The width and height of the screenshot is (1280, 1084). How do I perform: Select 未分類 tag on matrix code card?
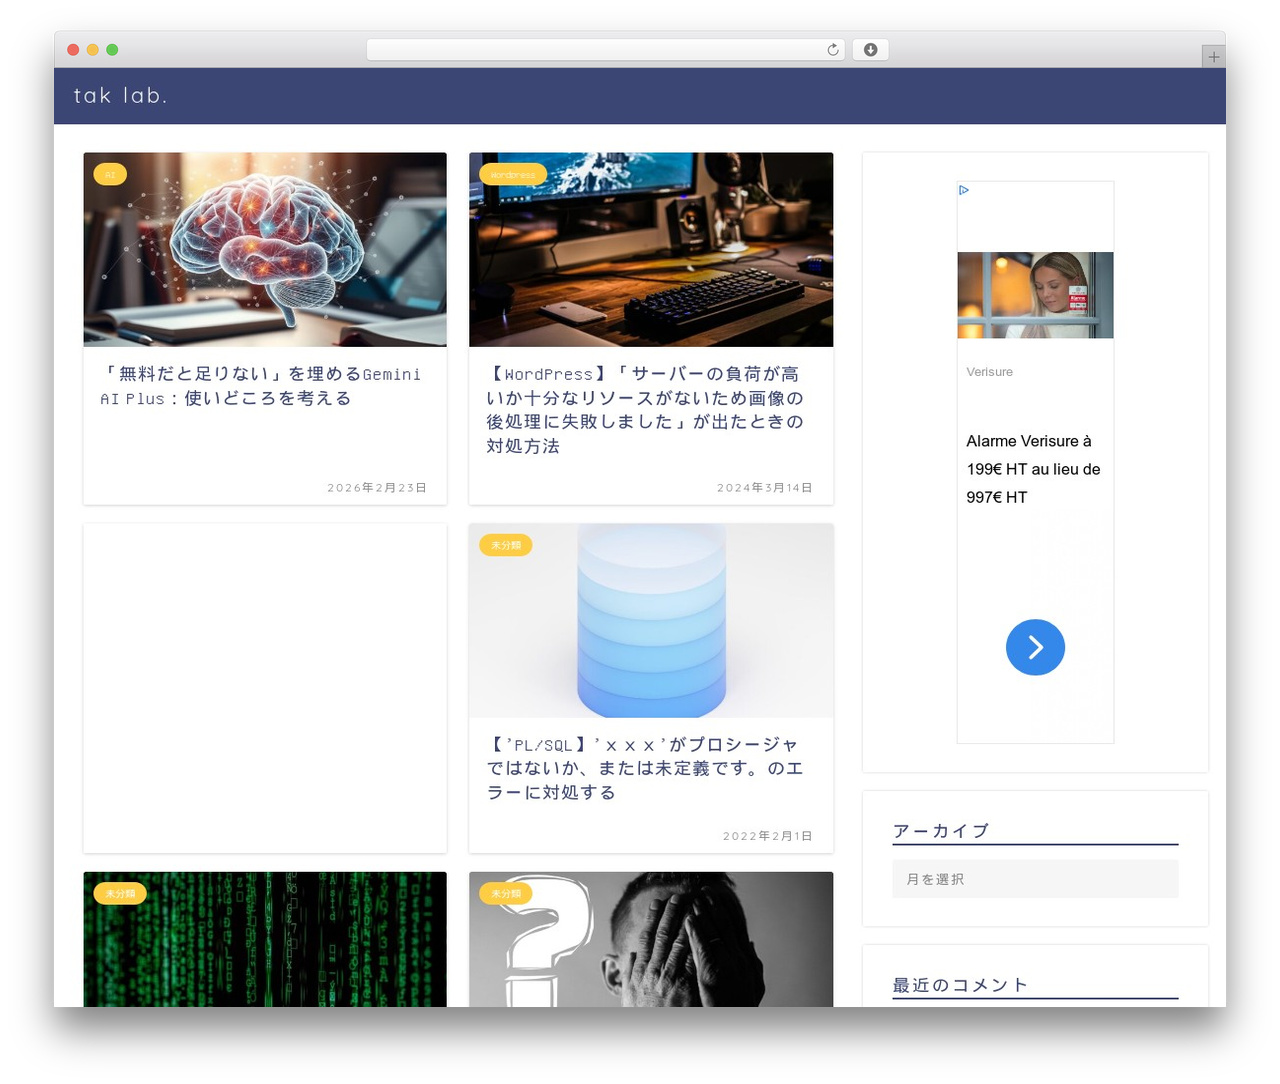click(120, 893)
